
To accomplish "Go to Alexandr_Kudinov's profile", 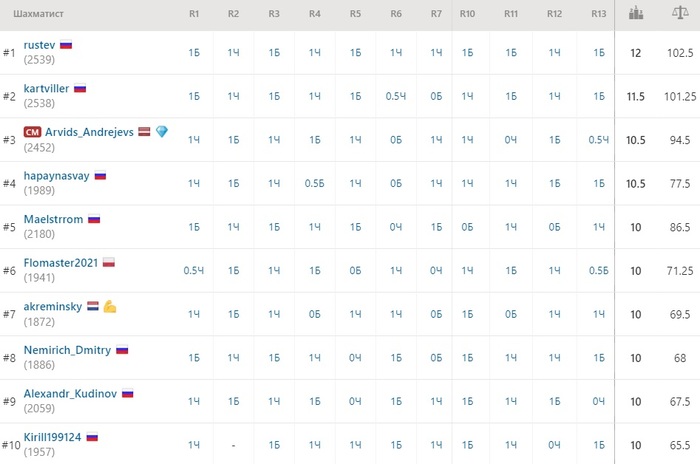I will [x=70, y=393].
